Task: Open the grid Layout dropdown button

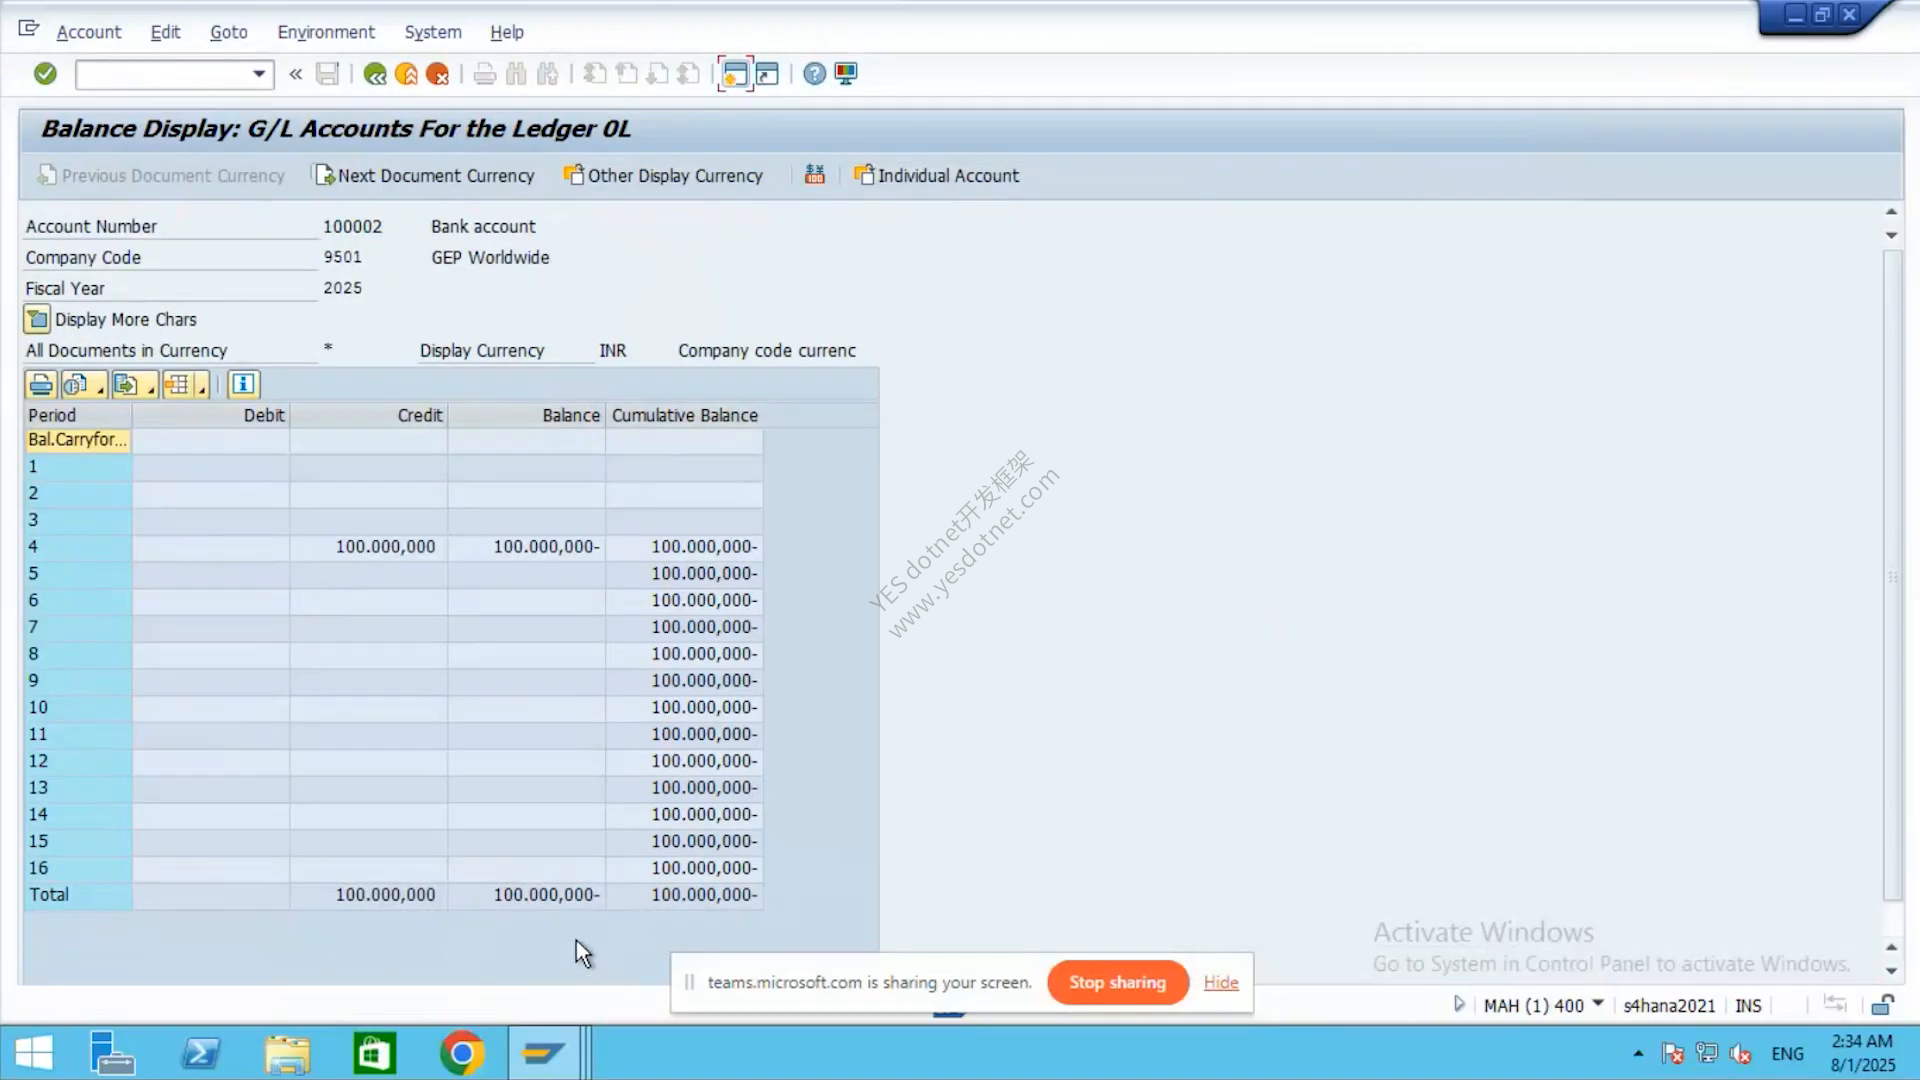Action: [x=185, y=385]
